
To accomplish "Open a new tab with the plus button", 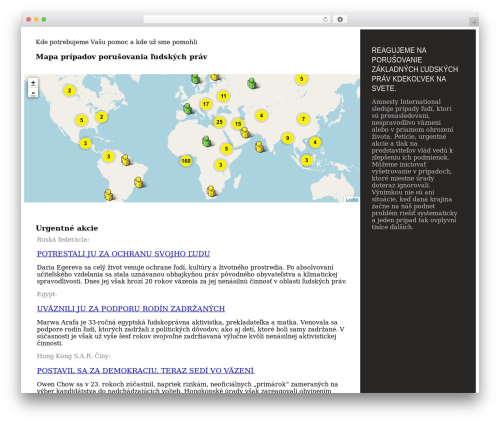I will point(474,22).
